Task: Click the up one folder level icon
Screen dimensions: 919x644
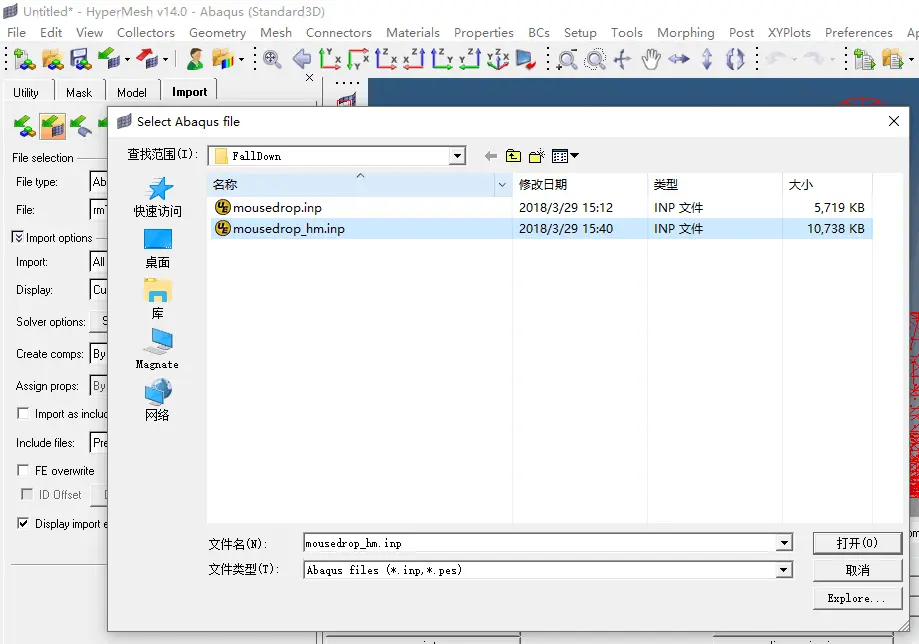Action: point(513,156)
